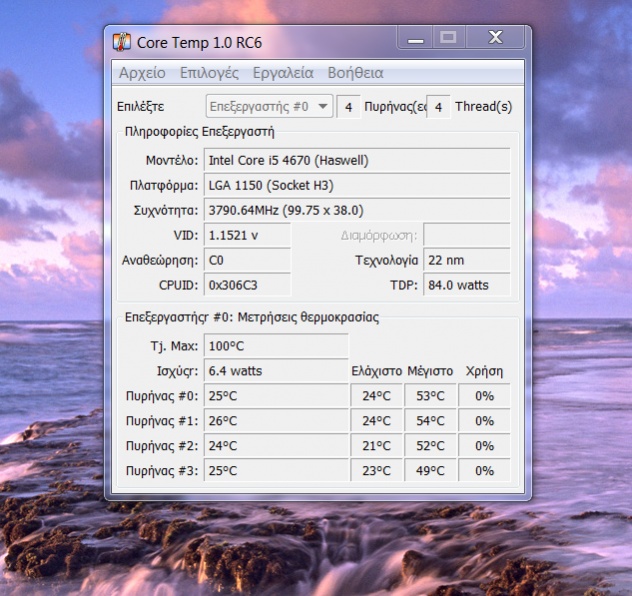Viewport: 632px width, 596px height.
Task: Click the power value 6.4 watts
Action: point(276,371)
